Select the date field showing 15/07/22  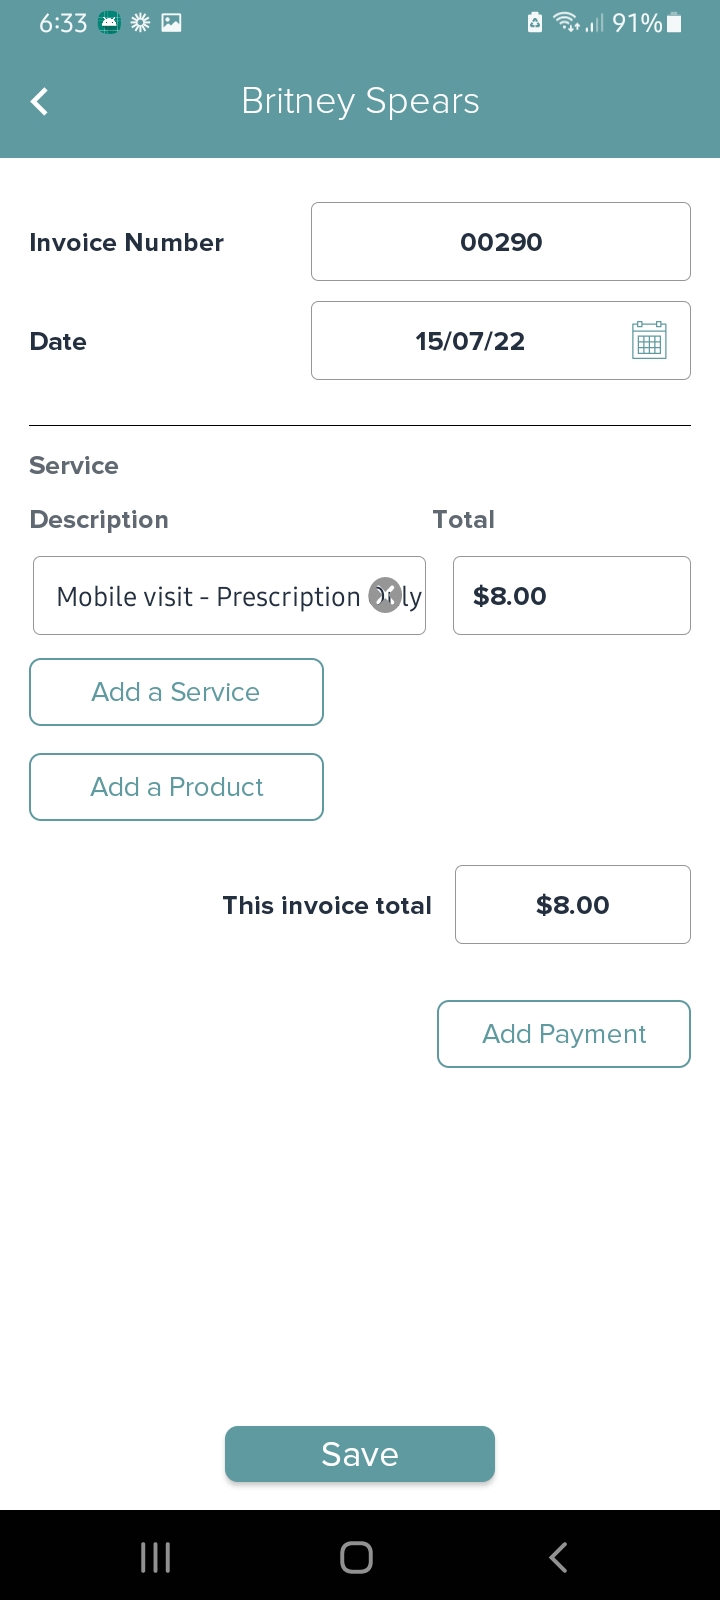click(470, 341)
